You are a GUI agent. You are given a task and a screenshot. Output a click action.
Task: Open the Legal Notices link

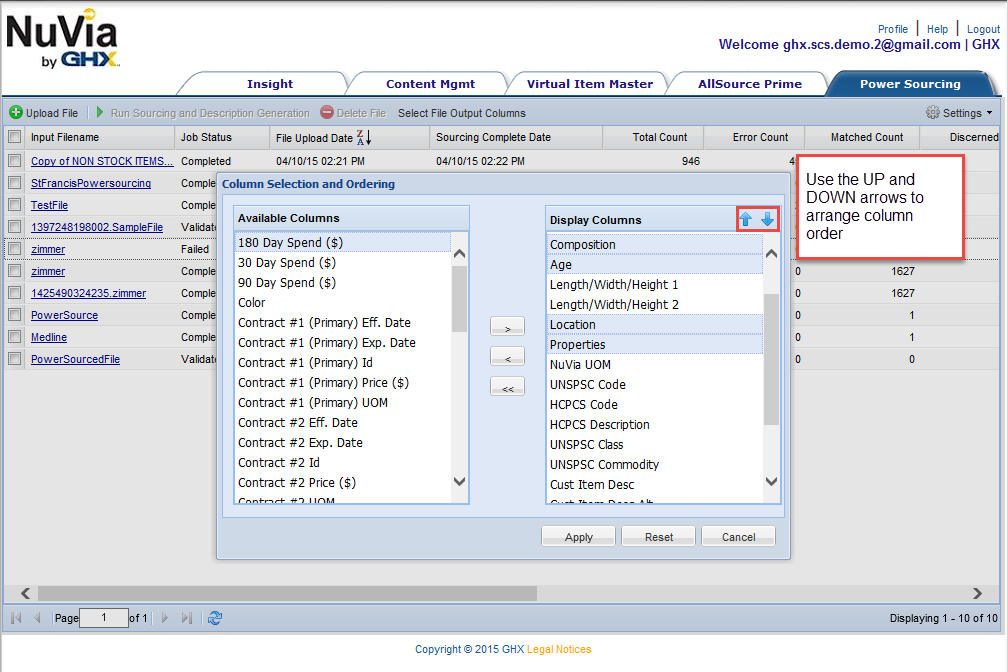point(559,649)
